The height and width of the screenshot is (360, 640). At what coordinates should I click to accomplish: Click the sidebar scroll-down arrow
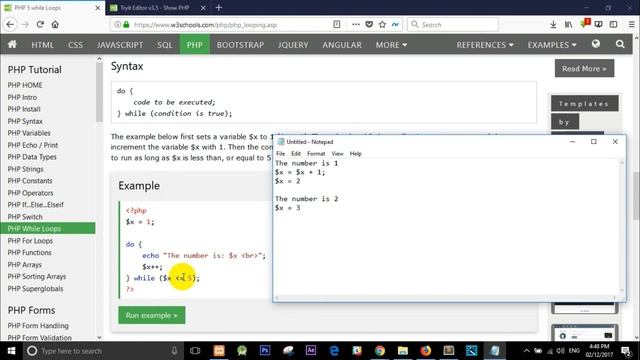[x=99, y=337]
